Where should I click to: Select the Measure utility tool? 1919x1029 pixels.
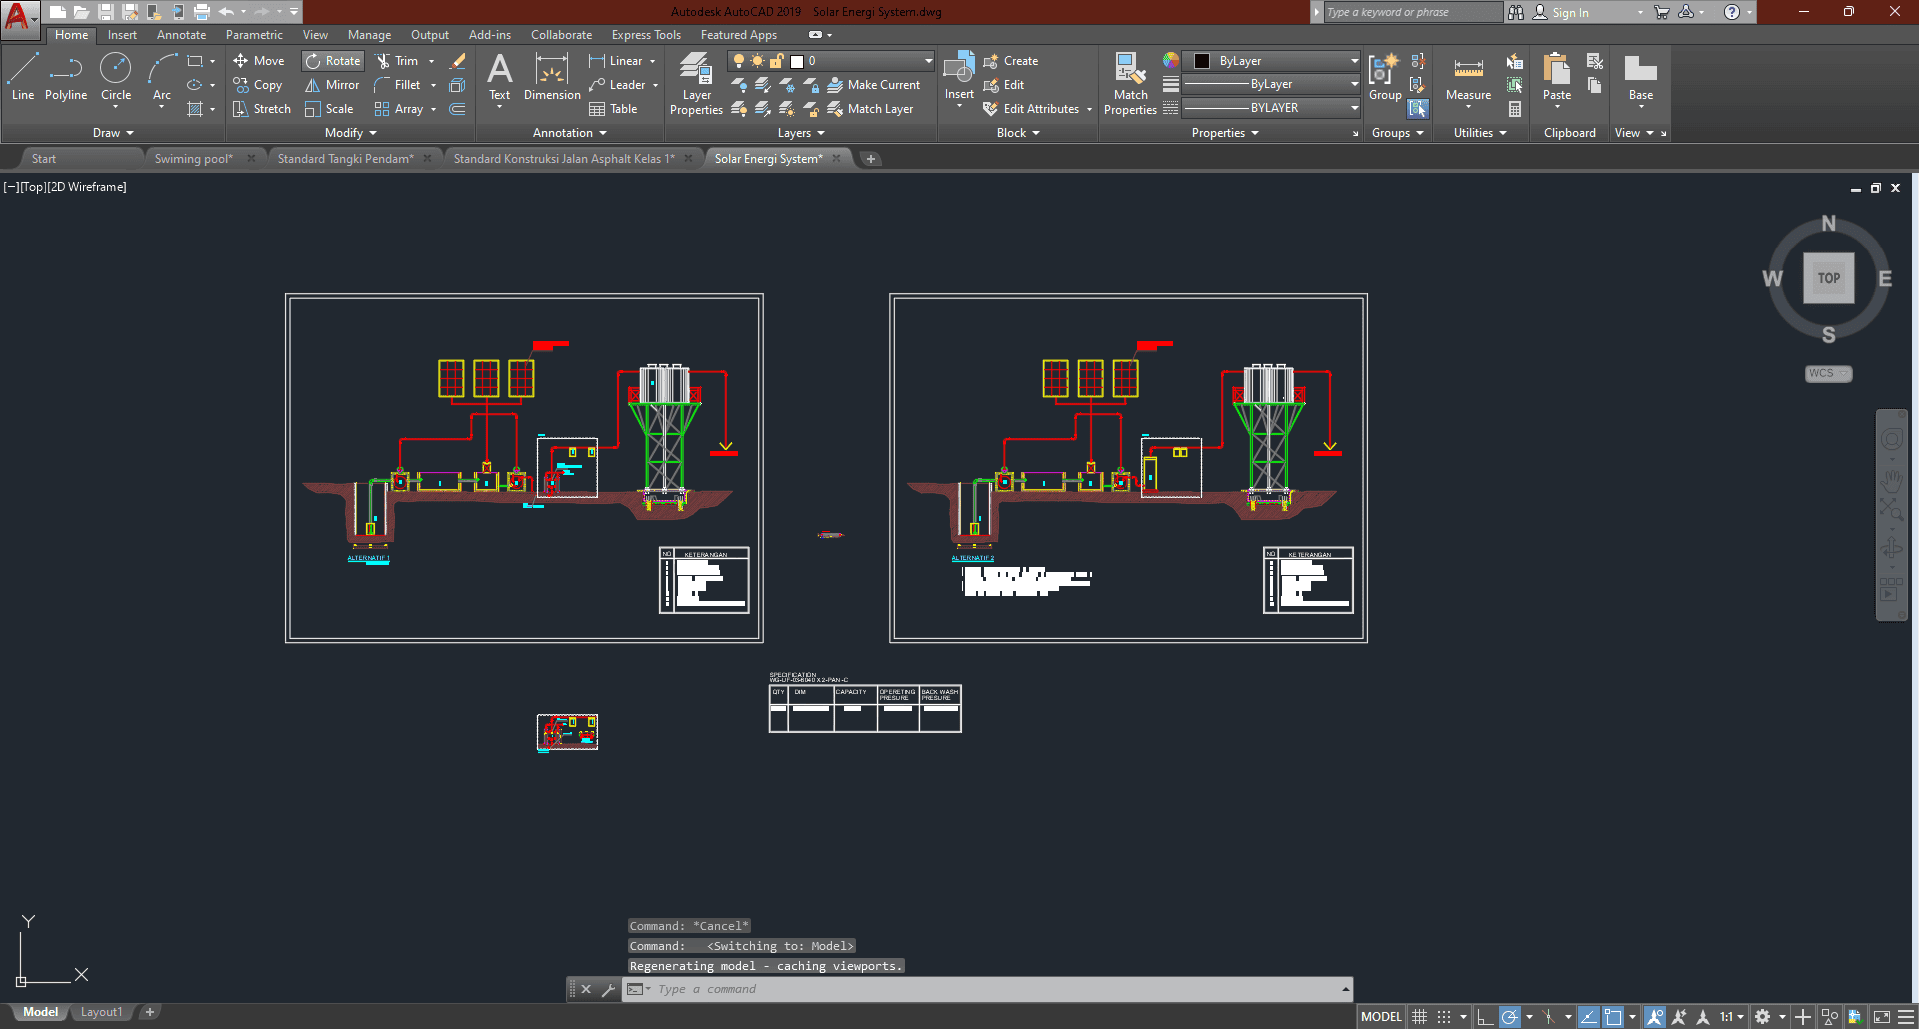[1468, 77]
